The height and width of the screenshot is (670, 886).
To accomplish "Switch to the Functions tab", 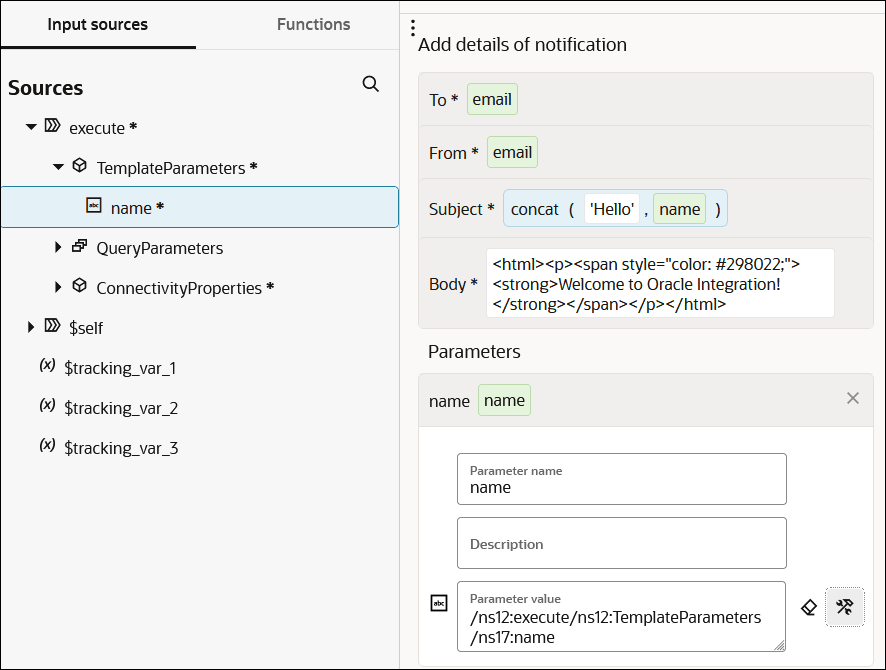I will (313, 24).
